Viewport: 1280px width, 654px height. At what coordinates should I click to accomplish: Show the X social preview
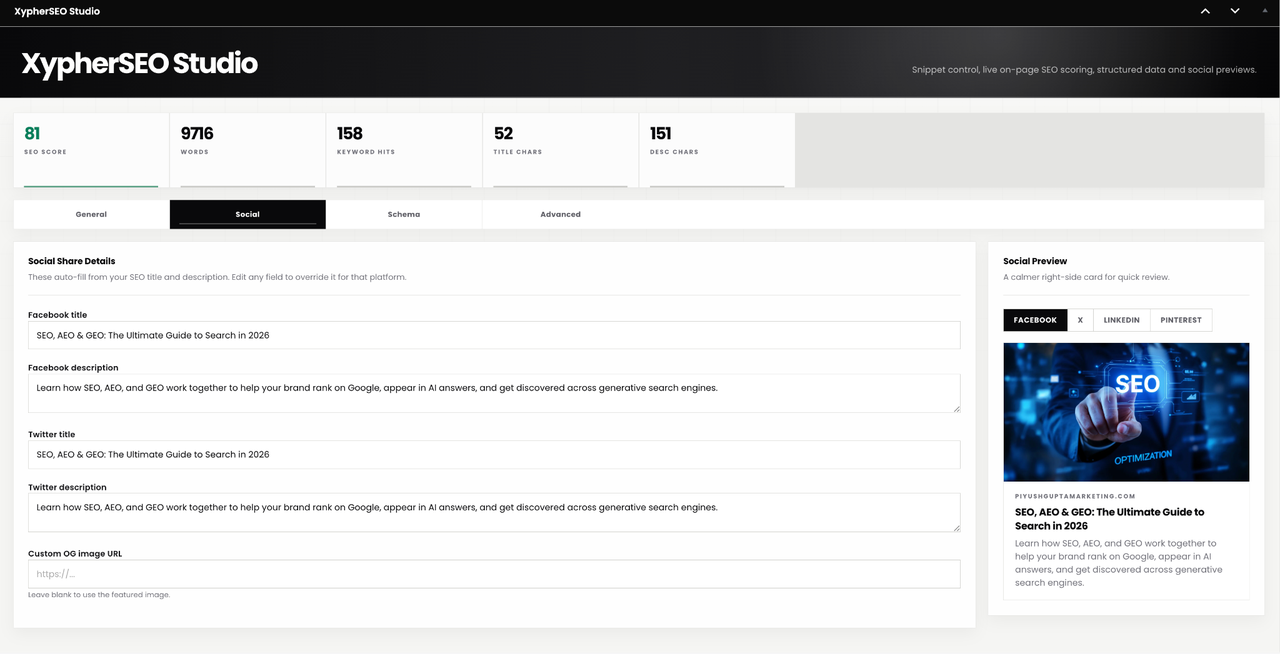pyautogui.click(x=1080, y=320)
